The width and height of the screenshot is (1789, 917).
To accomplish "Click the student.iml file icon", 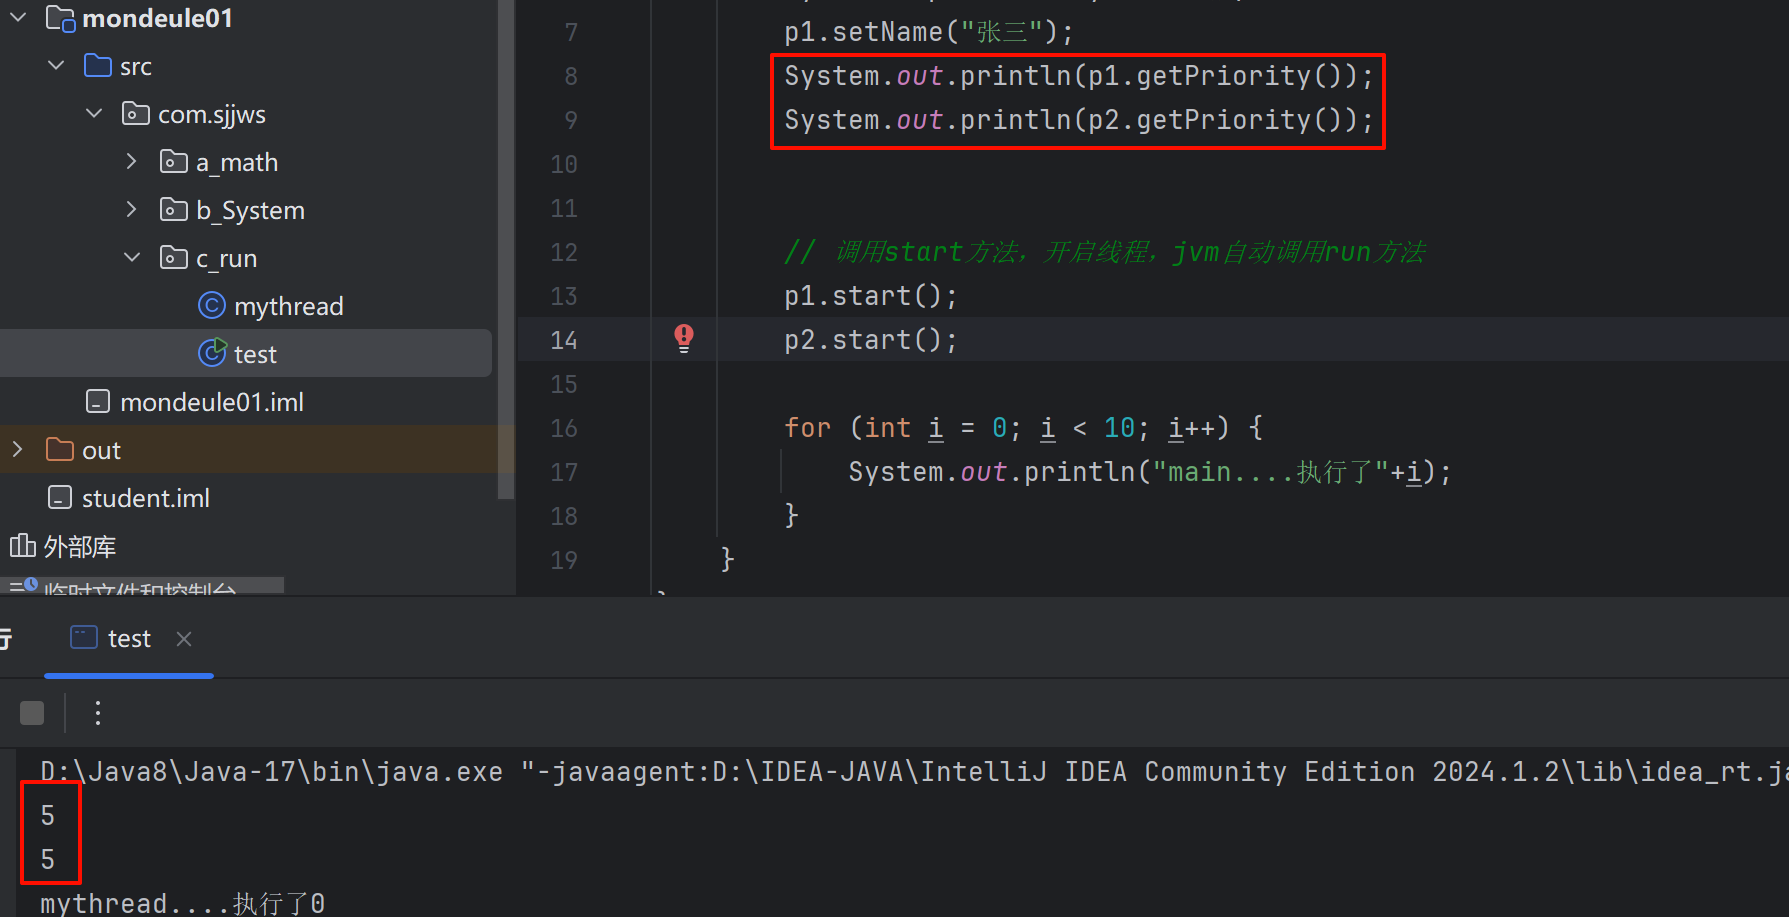I will 60,498.
